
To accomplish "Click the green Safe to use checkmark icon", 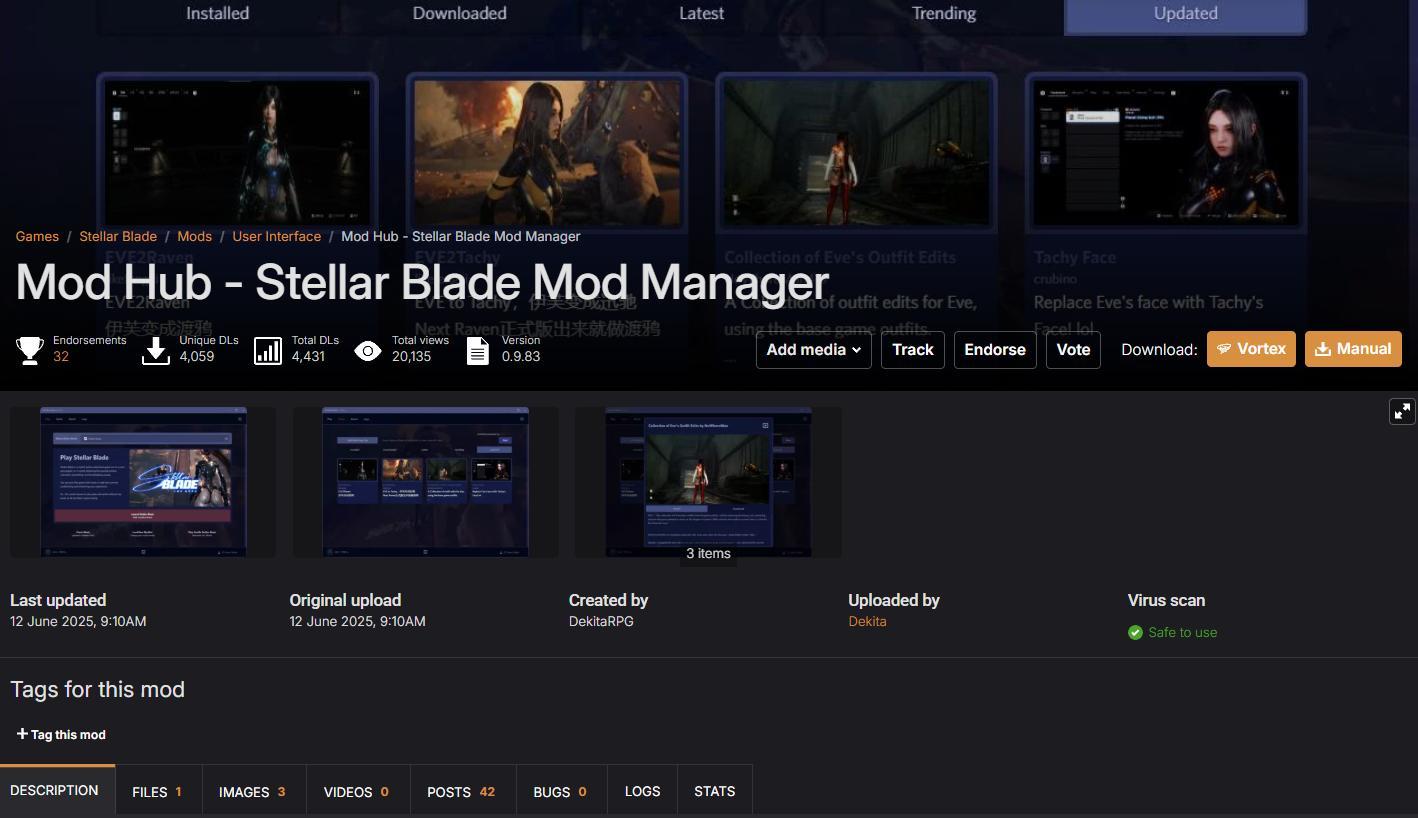I will 1135,632.
